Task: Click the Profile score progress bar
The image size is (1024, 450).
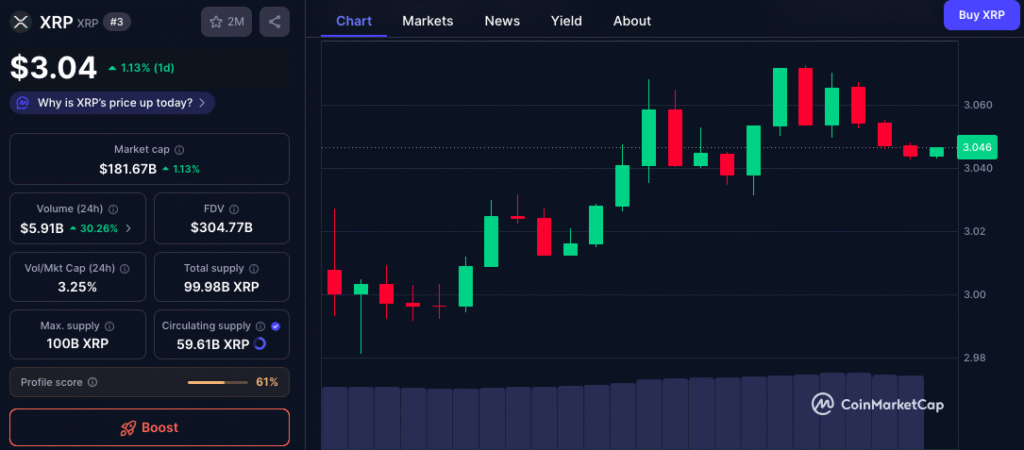Action: tap(217, 382)
